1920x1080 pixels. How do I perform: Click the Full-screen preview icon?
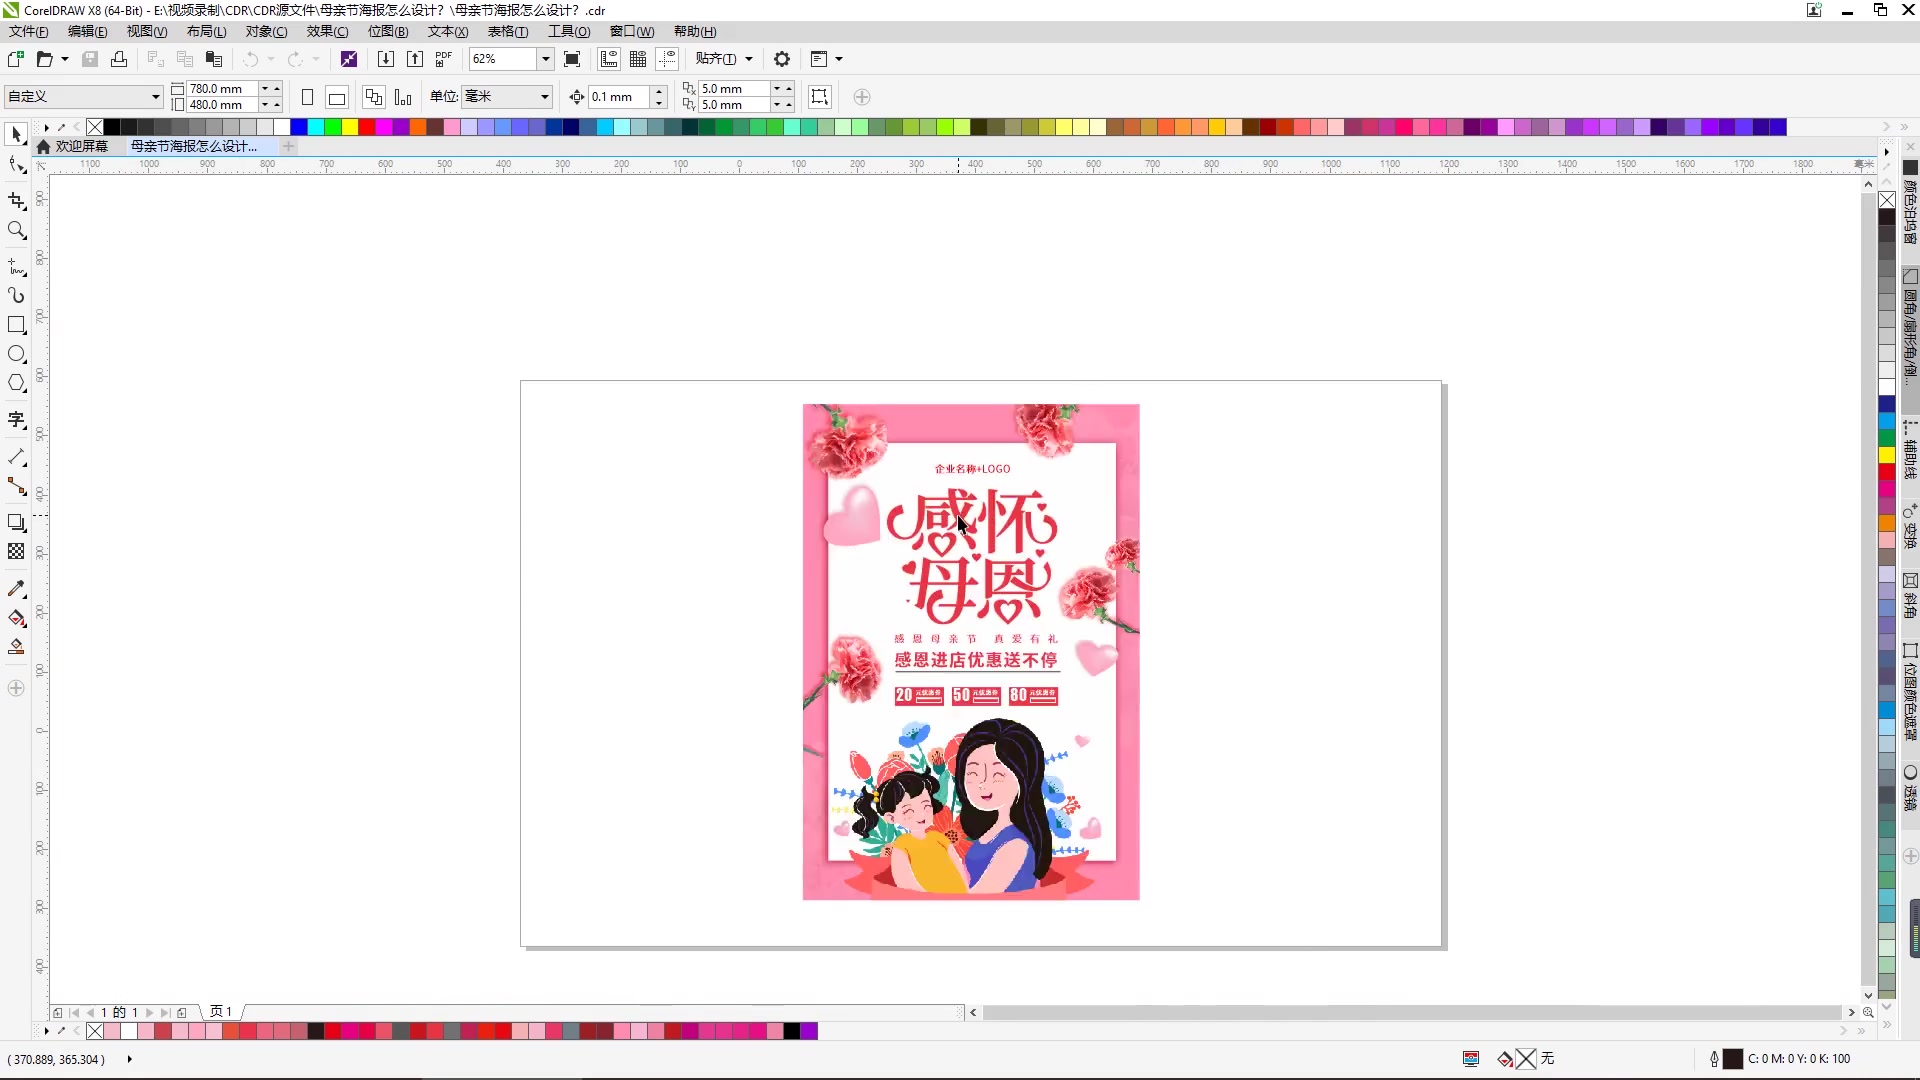click(572, 59)
